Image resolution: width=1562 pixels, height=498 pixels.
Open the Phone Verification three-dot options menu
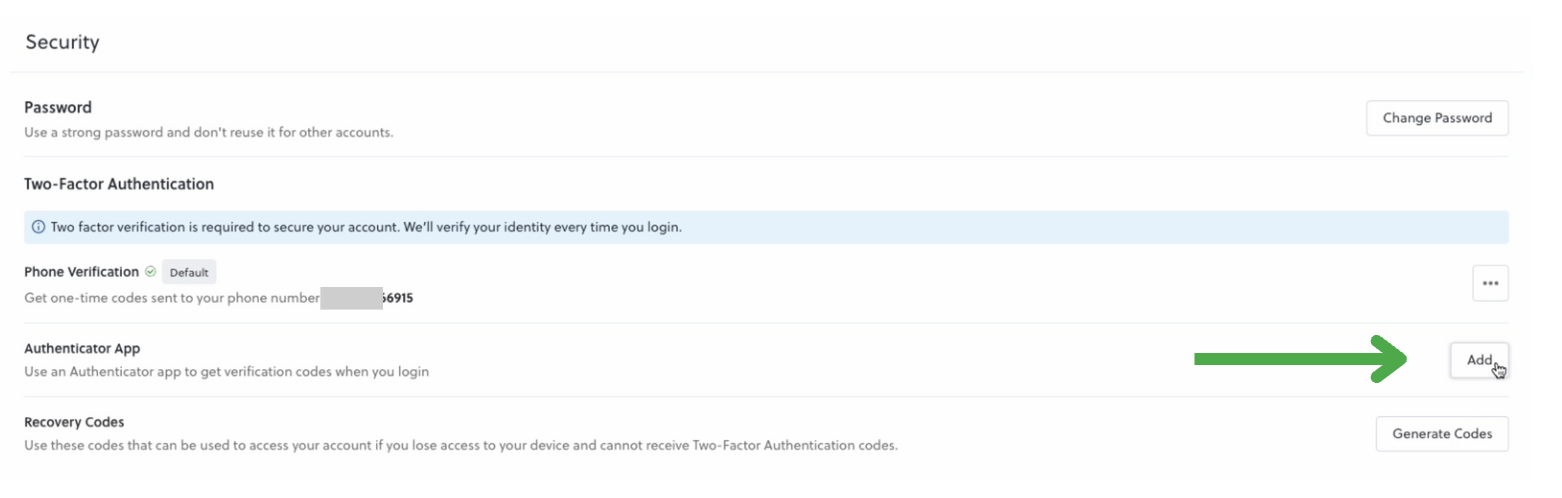pyautogui.click(x=1490, y=283)
